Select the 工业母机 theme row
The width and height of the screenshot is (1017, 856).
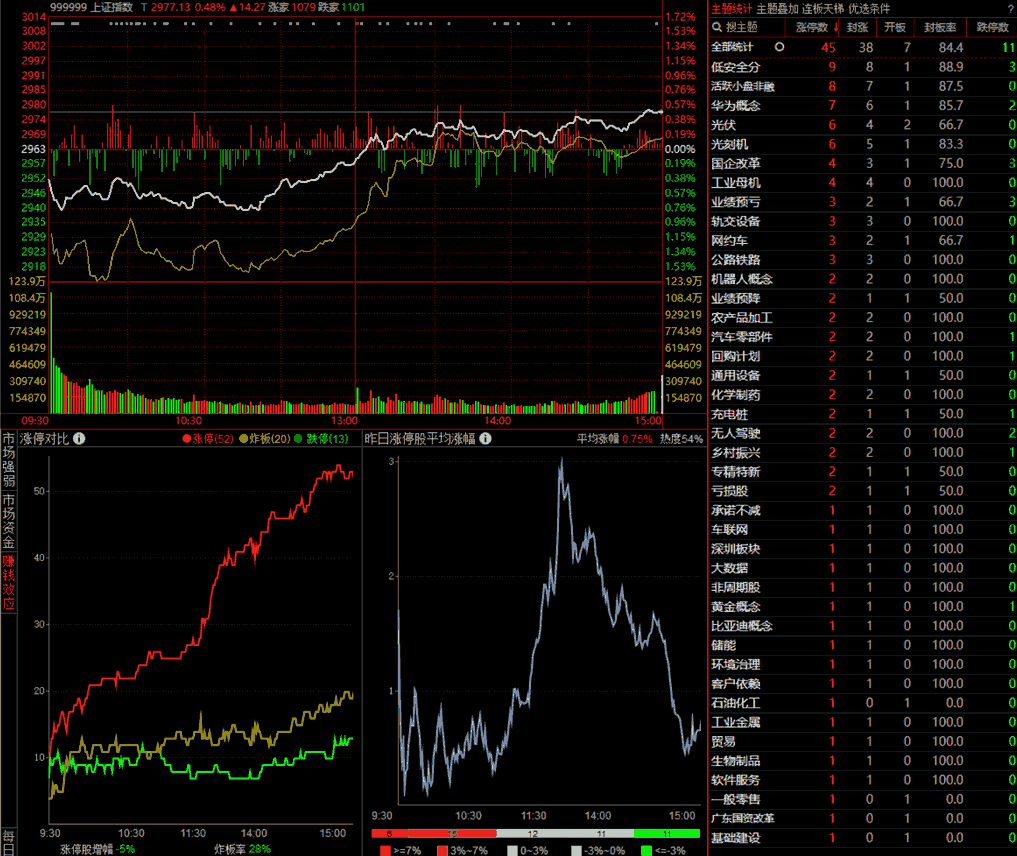point(863,182)
